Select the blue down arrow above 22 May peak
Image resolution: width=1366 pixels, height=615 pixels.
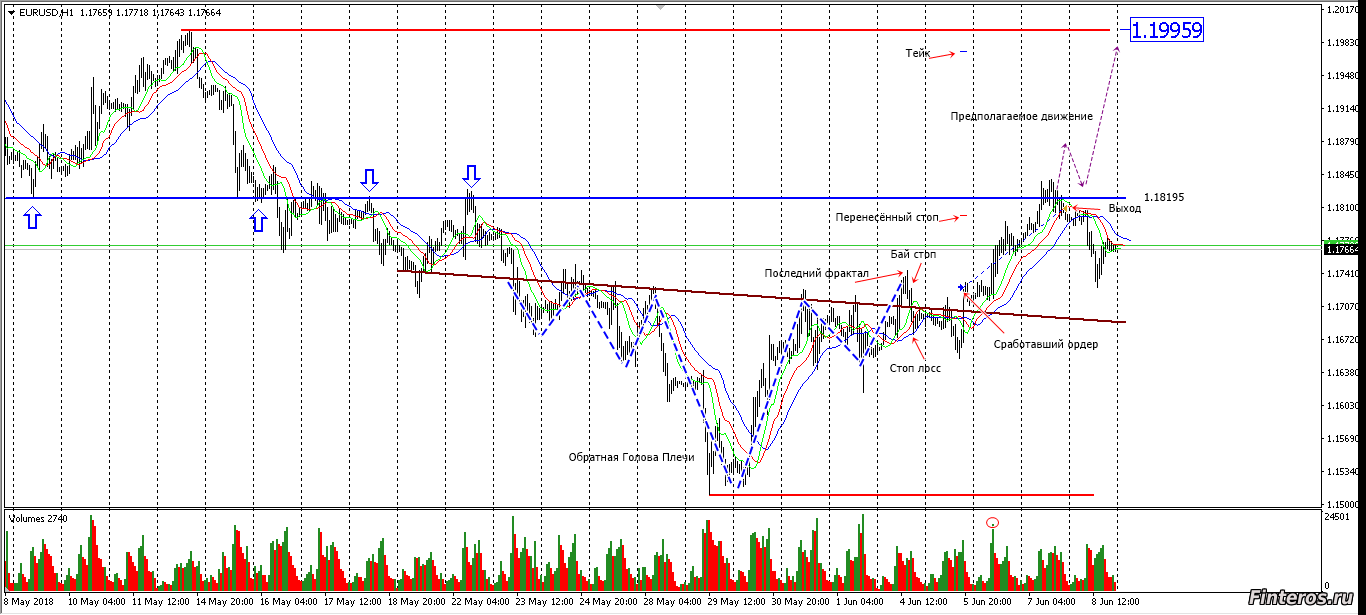point(471,177)
